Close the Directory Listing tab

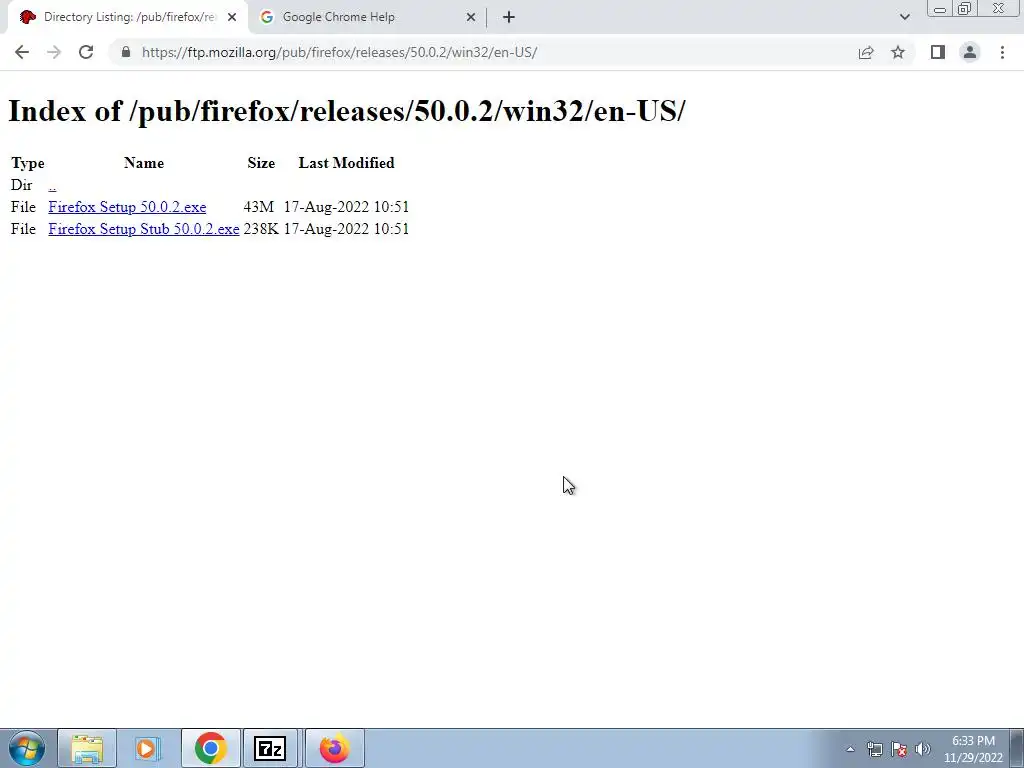[x=232, y=17]
